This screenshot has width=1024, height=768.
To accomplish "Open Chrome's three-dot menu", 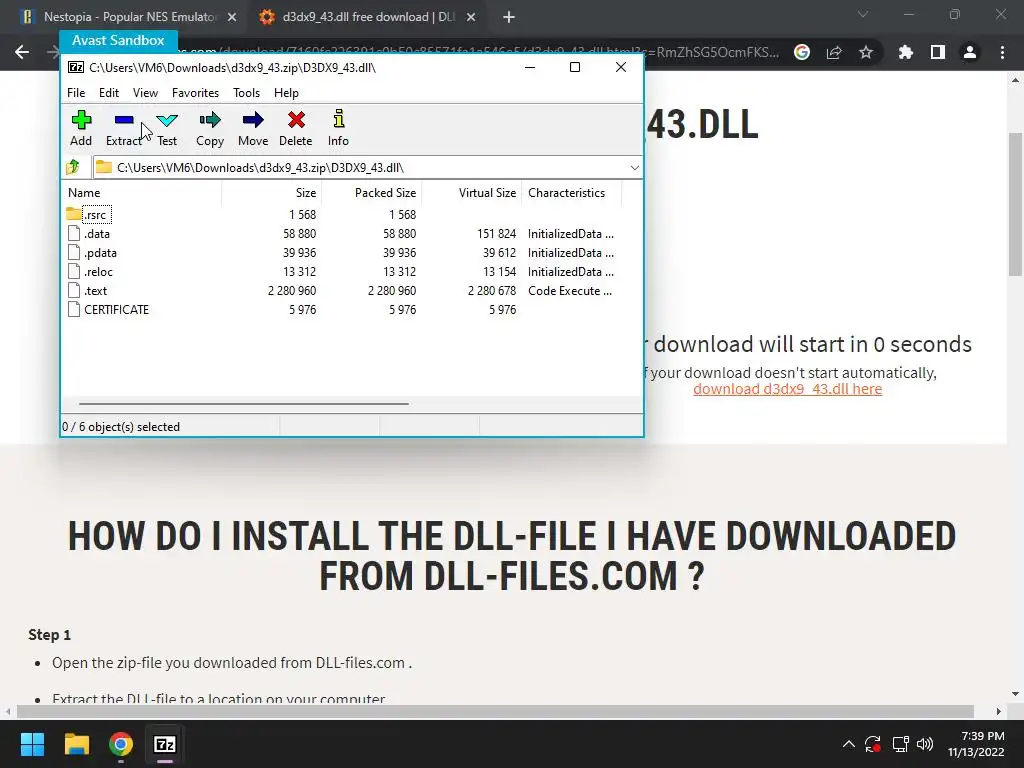I will click(1002, 52).
